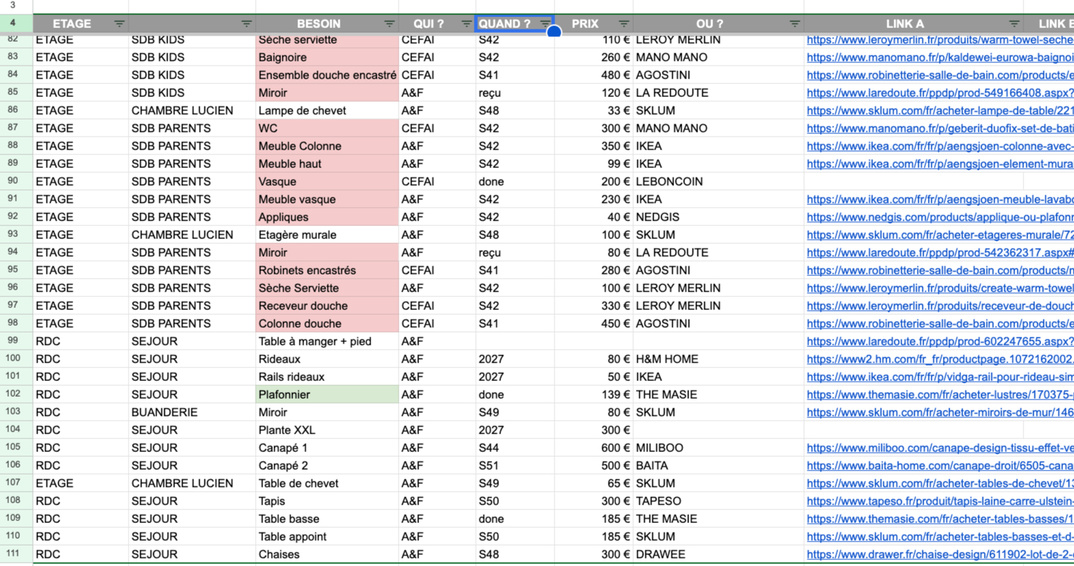Image resolution: width=1074 pixels, height=566 pixels.
Task: Select the ETAGE header cell
Action: [80, 24]
